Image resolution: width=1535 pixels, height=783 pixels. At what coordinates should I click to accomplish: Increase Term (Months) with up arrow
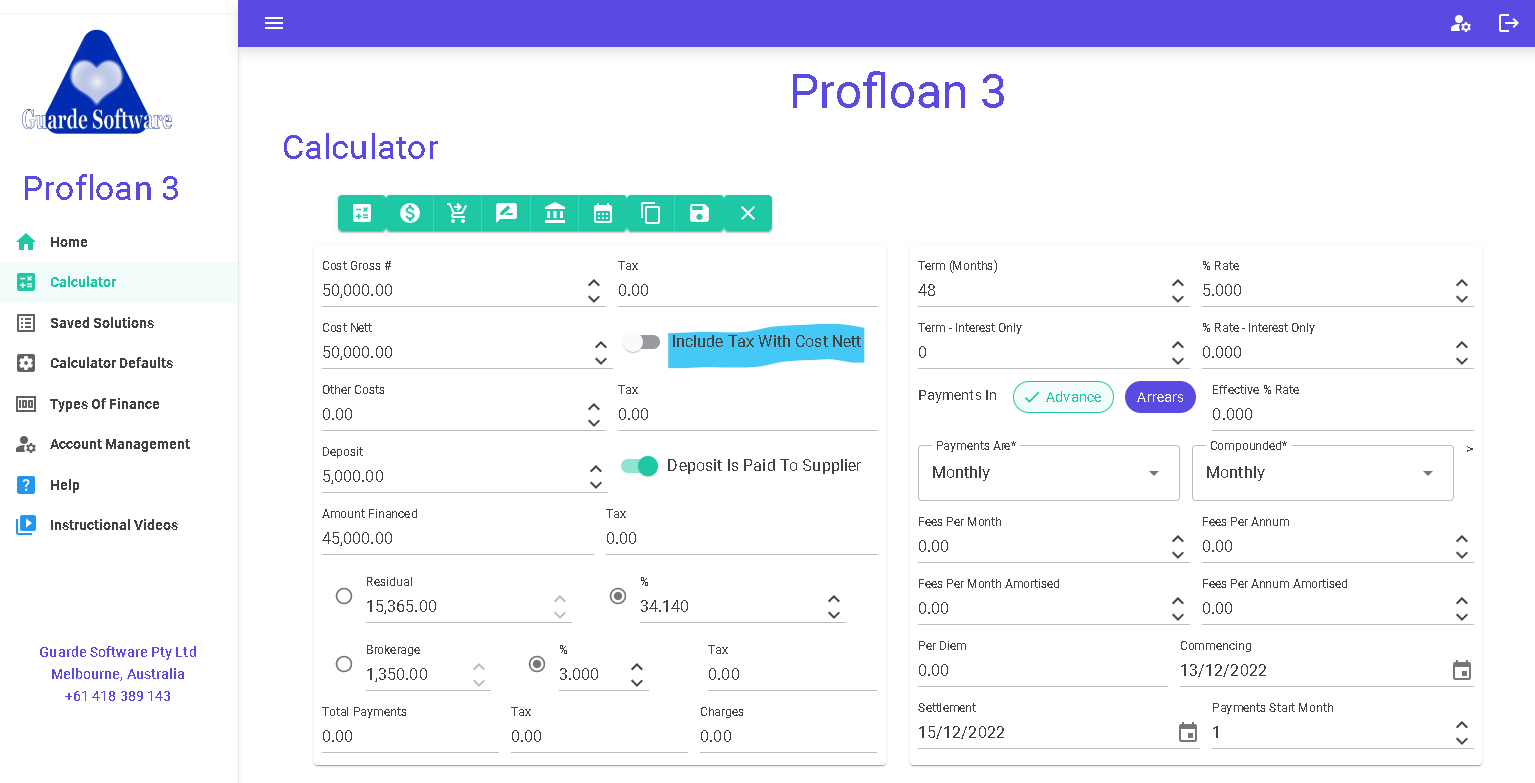(x=1178, y=283)
